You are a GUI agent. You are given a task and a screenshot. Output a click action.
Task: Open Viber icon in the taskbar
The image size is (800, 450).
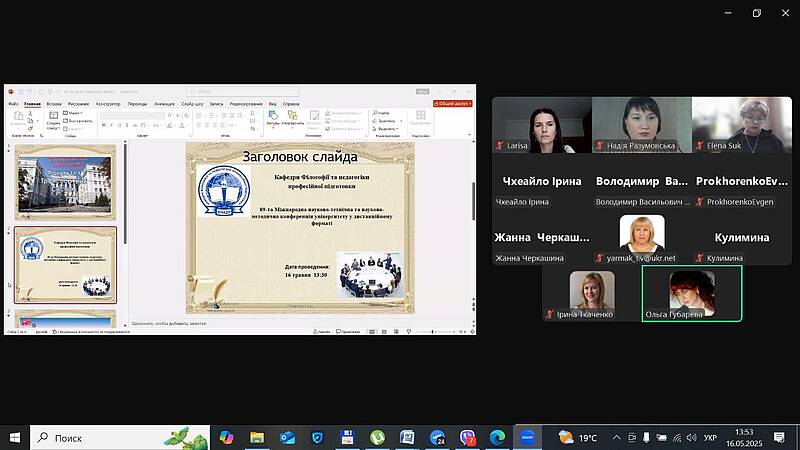pos(467,437)
